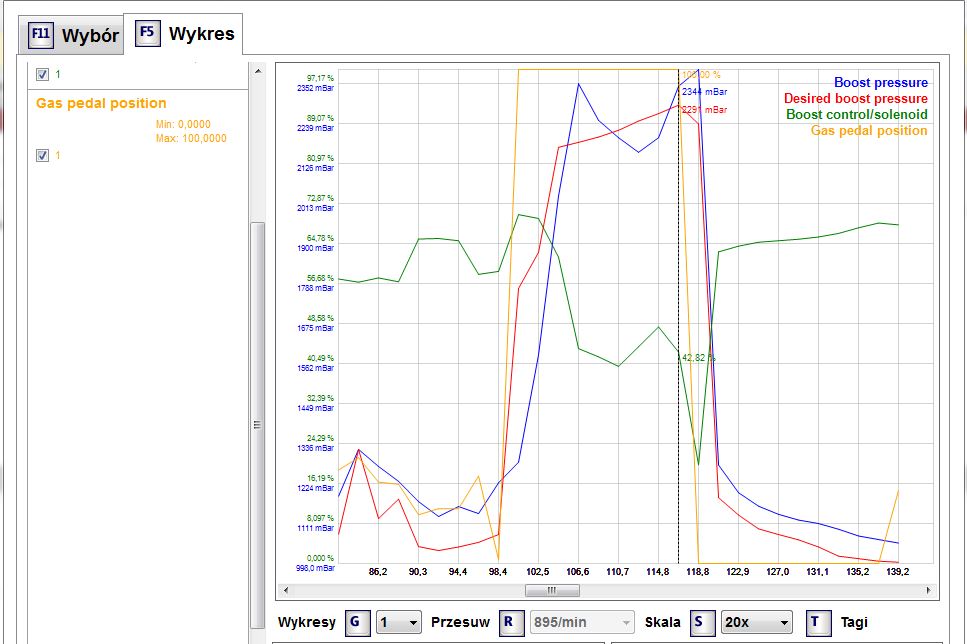Switch to the Wybór tab
This screenshot has height=644, width=967.
[72, 36]
